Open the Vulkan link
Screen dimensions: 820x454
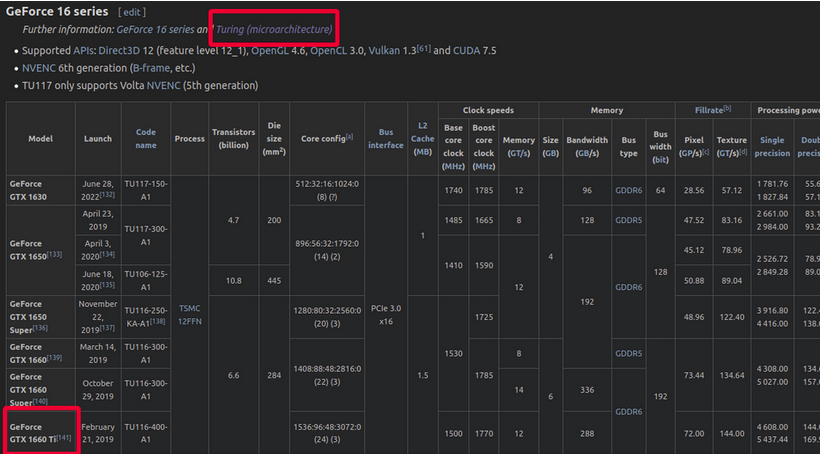(x=384, y=51)
